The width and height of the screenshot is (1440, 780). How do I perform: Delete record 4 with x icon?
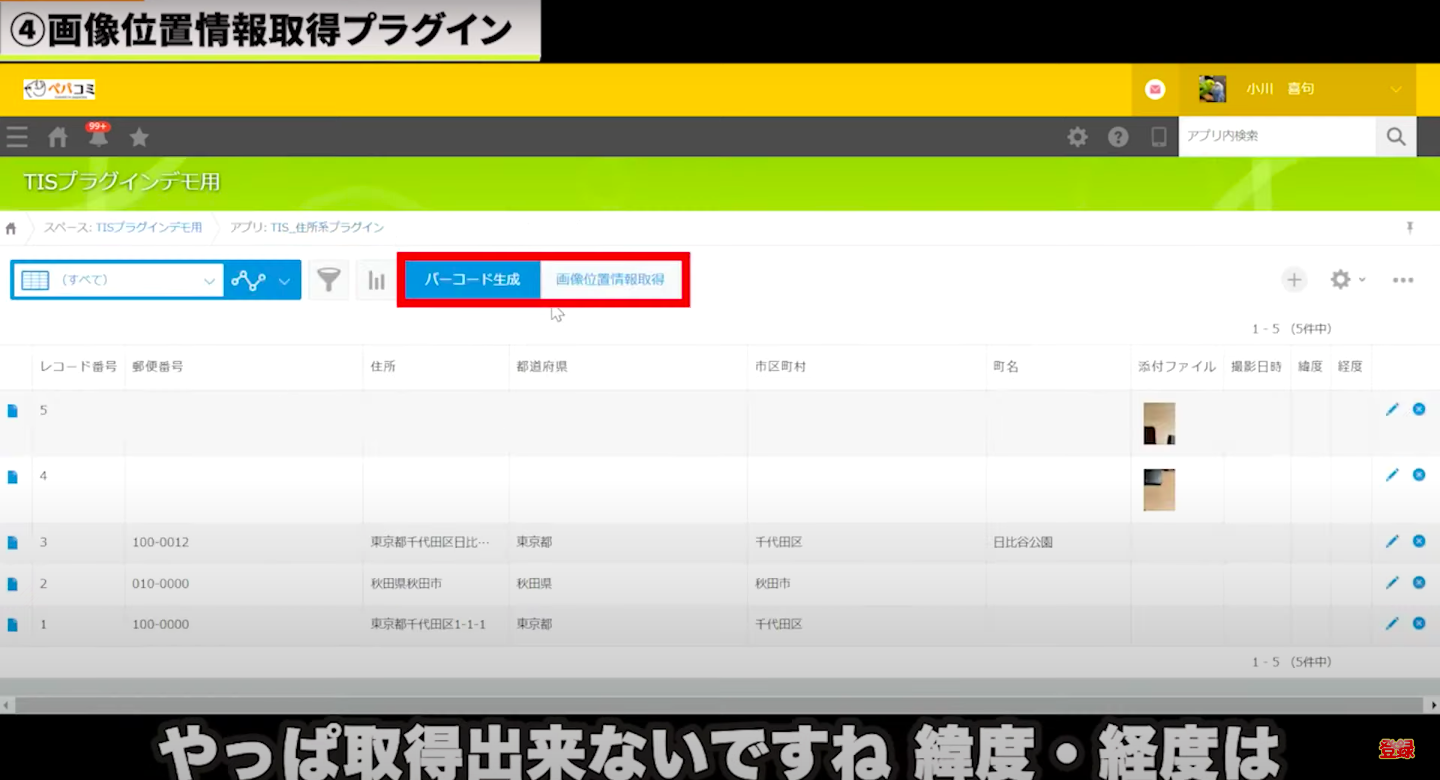tap(1419, 475)
